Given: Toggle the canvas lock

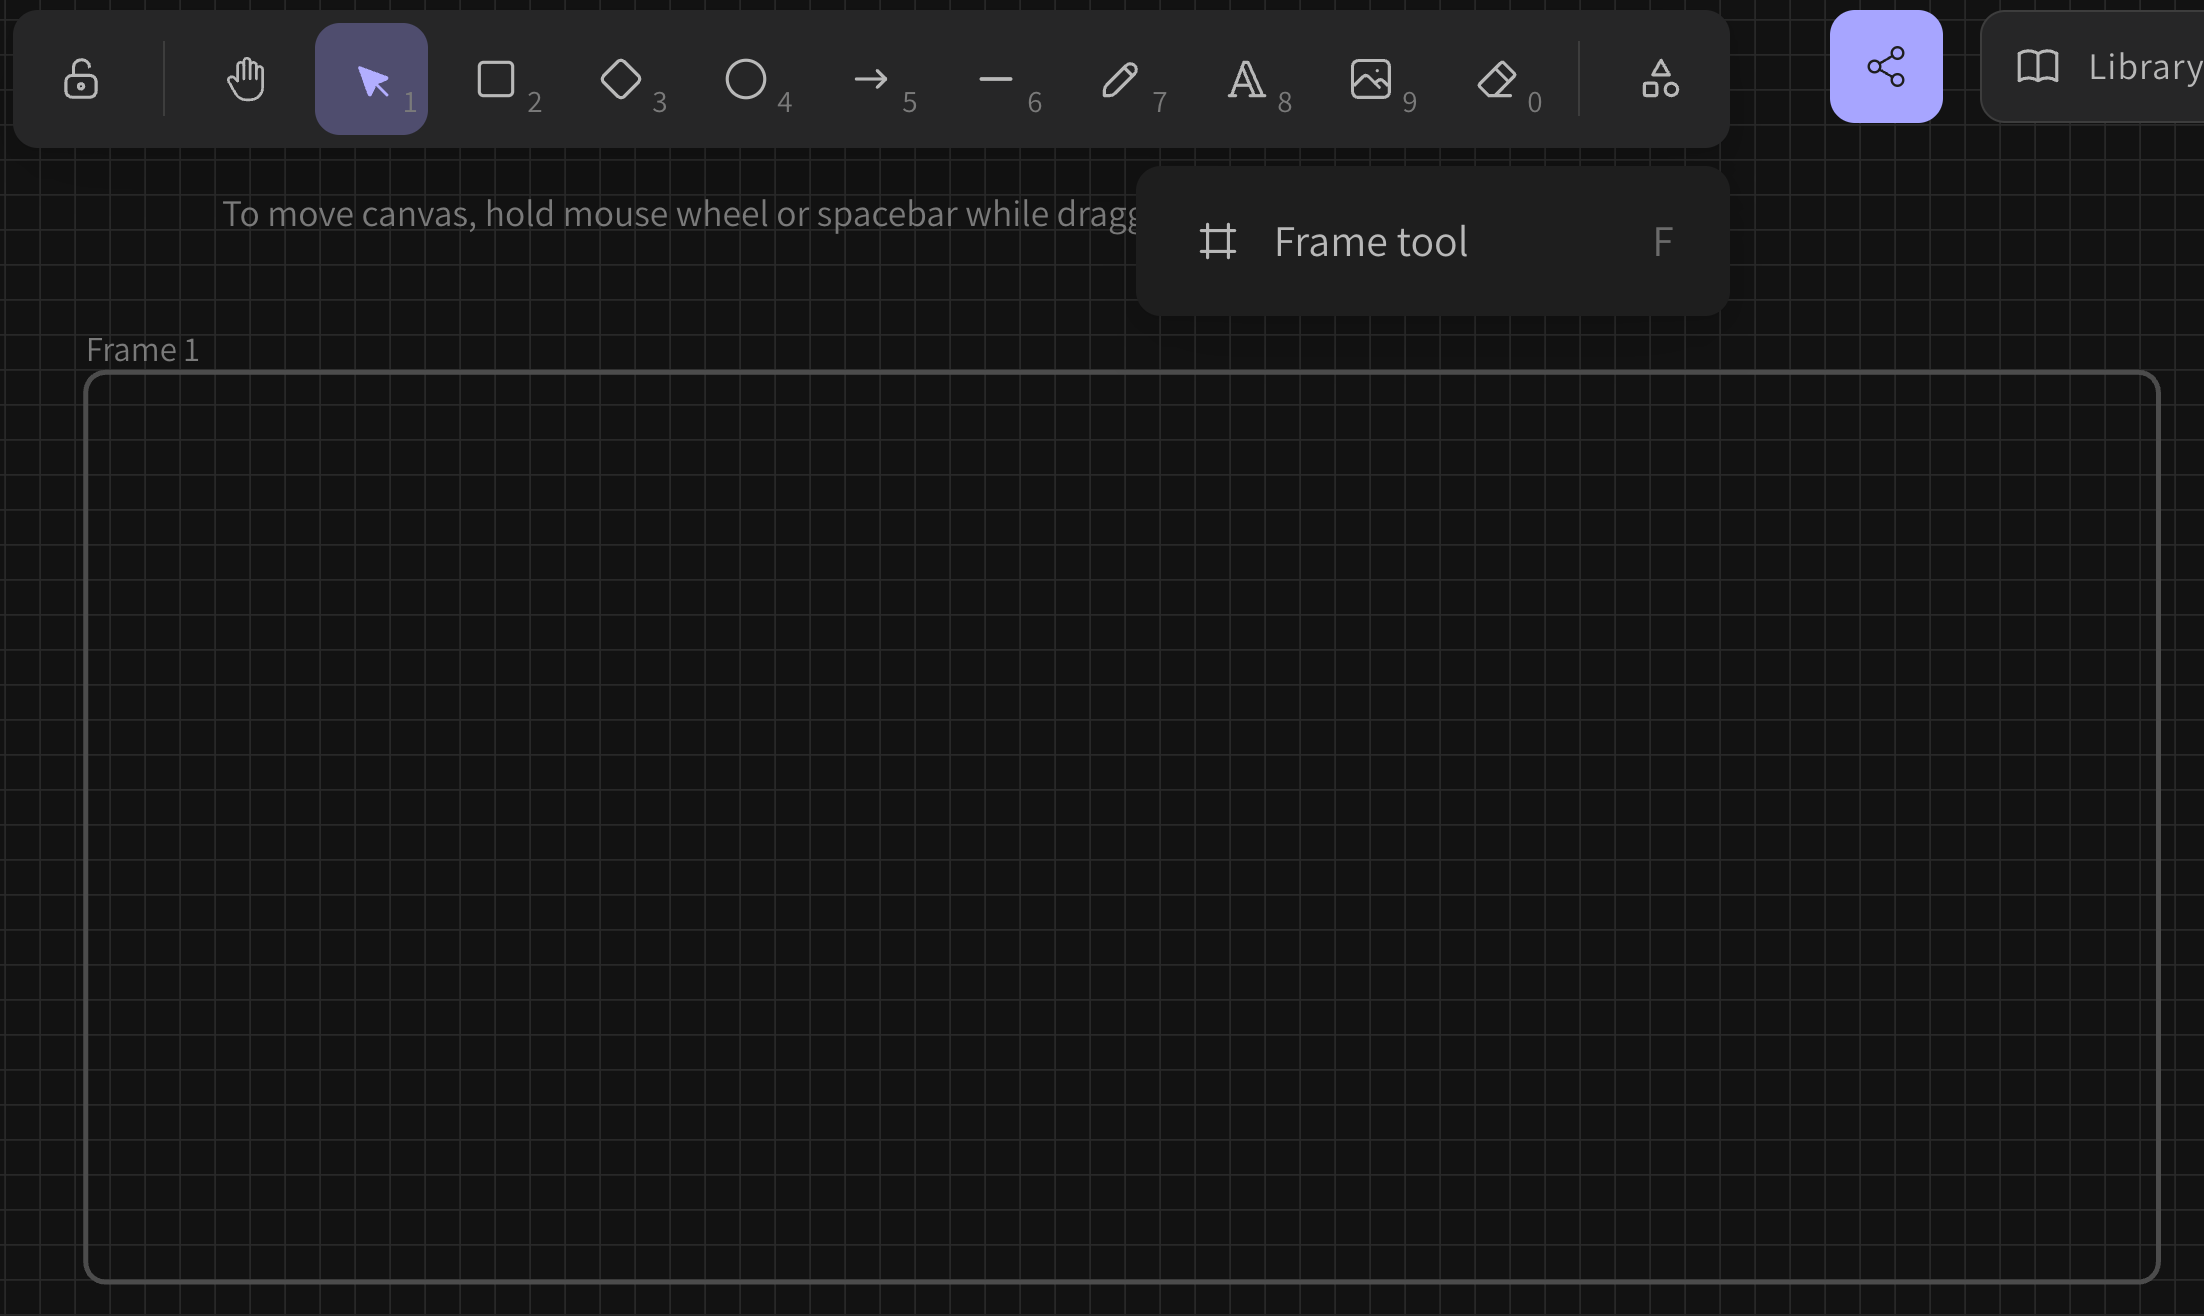Looking at the screenshot, I should [x=81, y=80].
